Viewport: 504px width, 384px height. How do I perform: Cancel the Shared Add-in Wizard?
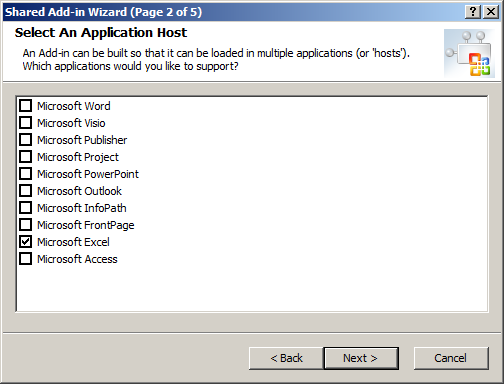tap(451, 358)
